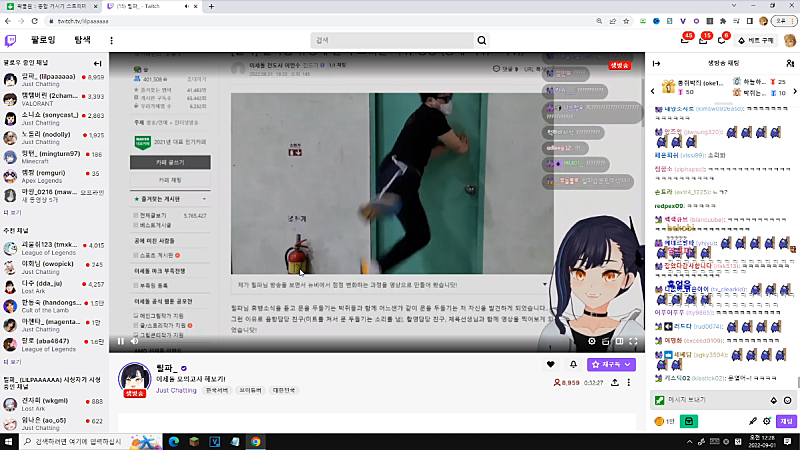Reload the page
Screen dimensions: 800x450
(x=35, y=21)
